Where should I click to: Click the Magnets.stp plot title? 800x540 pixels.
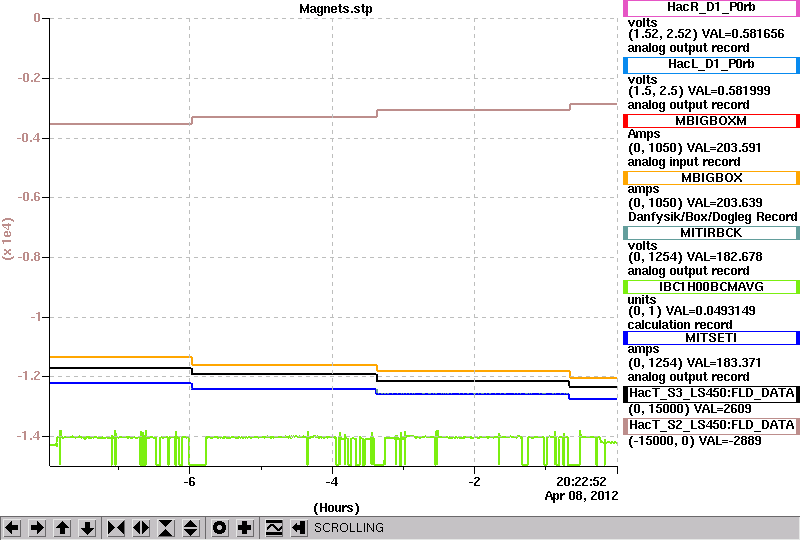point(336,9)
